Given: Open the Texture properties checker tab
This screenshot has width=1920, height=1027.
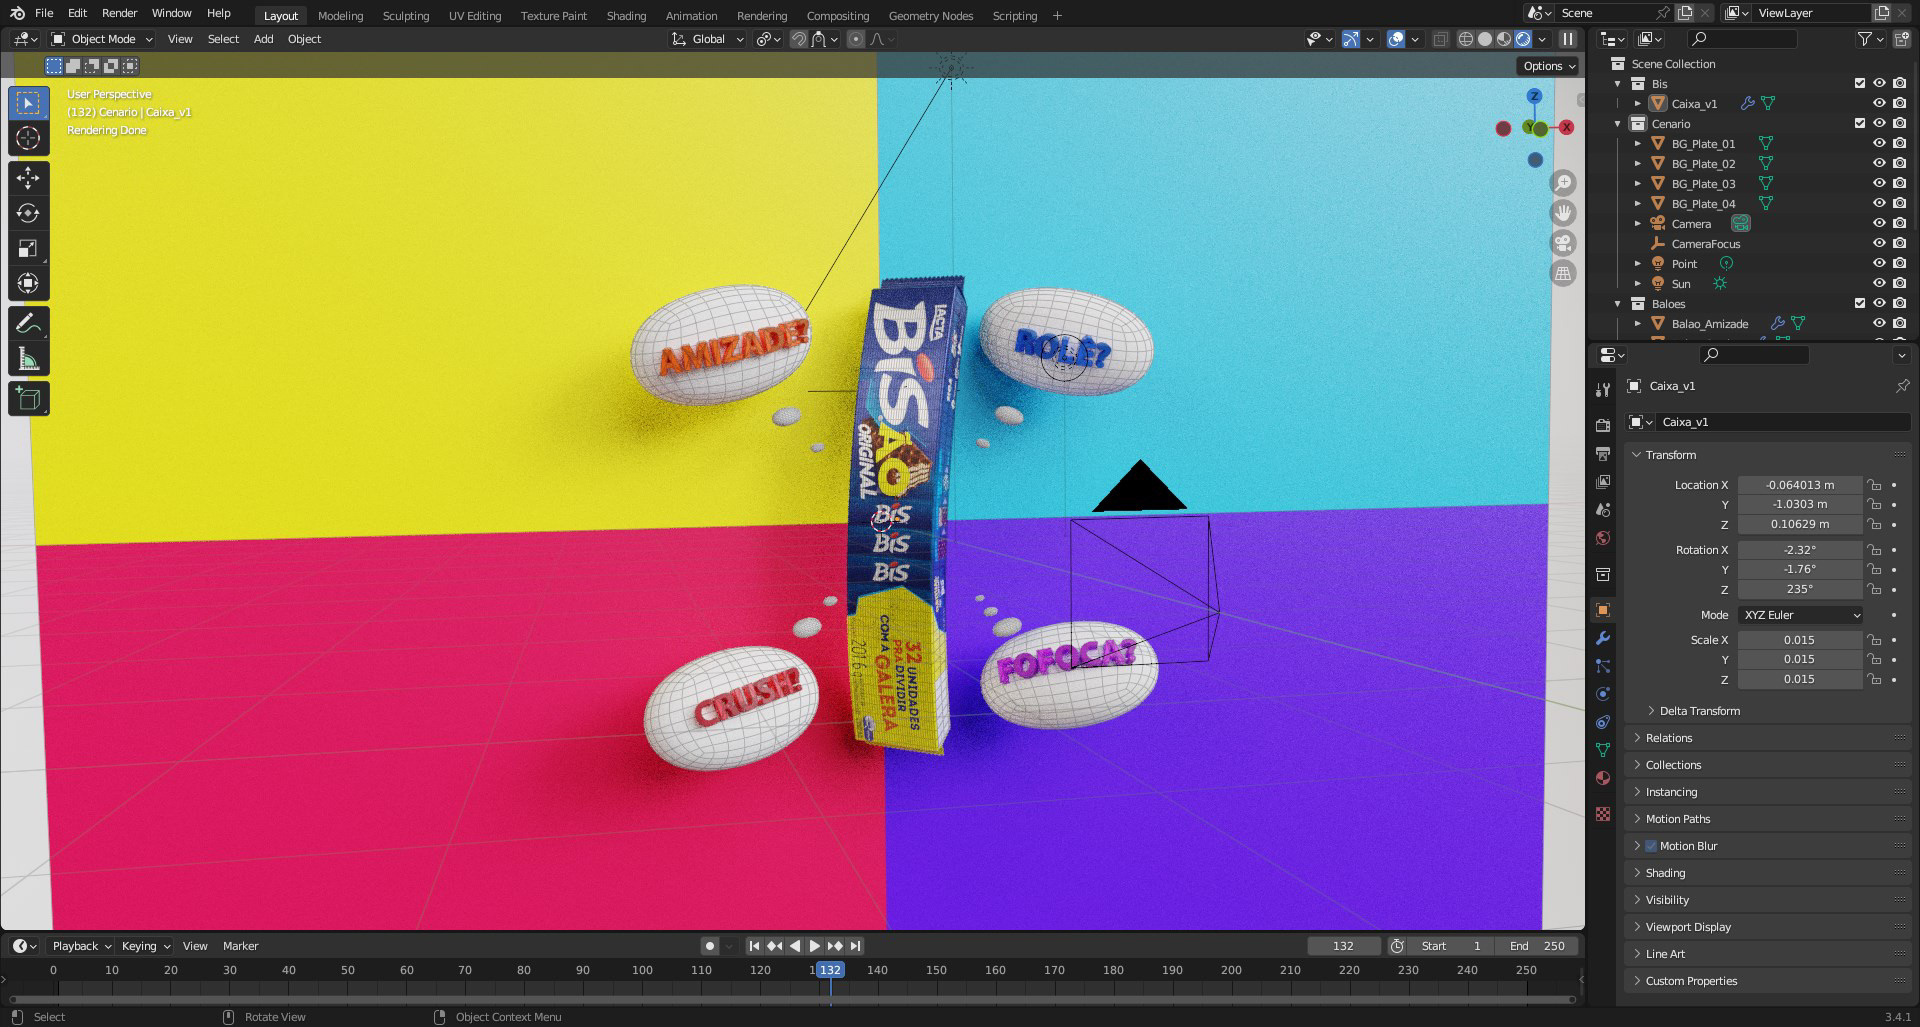Looking at the screenshot, I should click(1603, 814).
